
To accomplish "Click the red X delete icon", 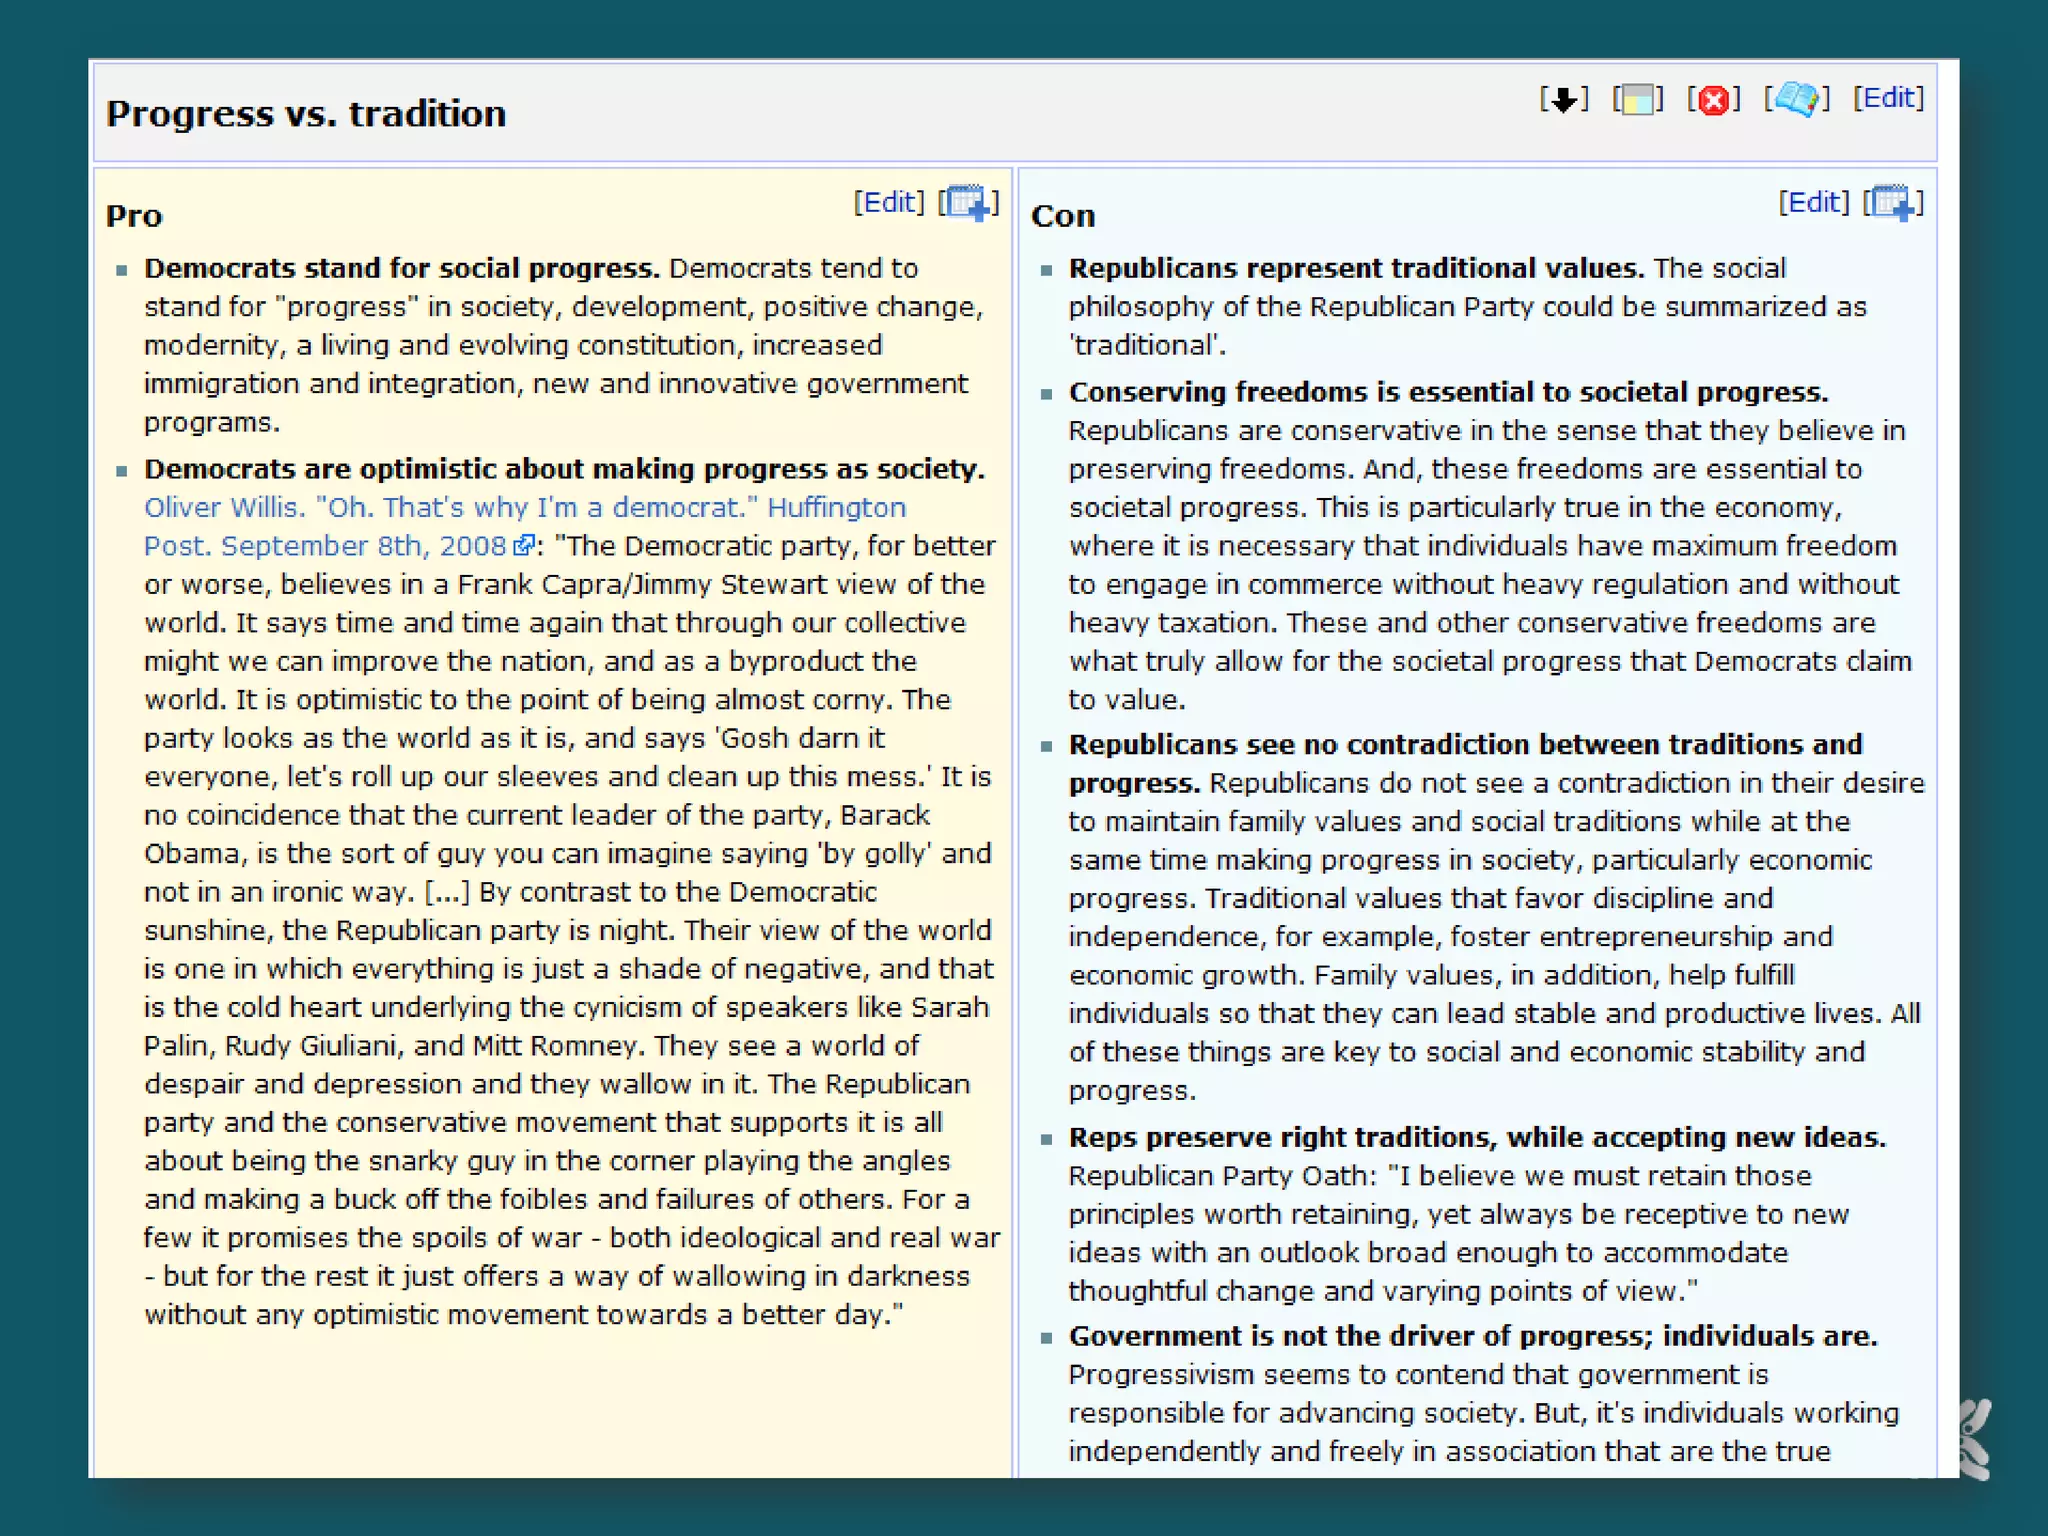I will pos(1713,100).
